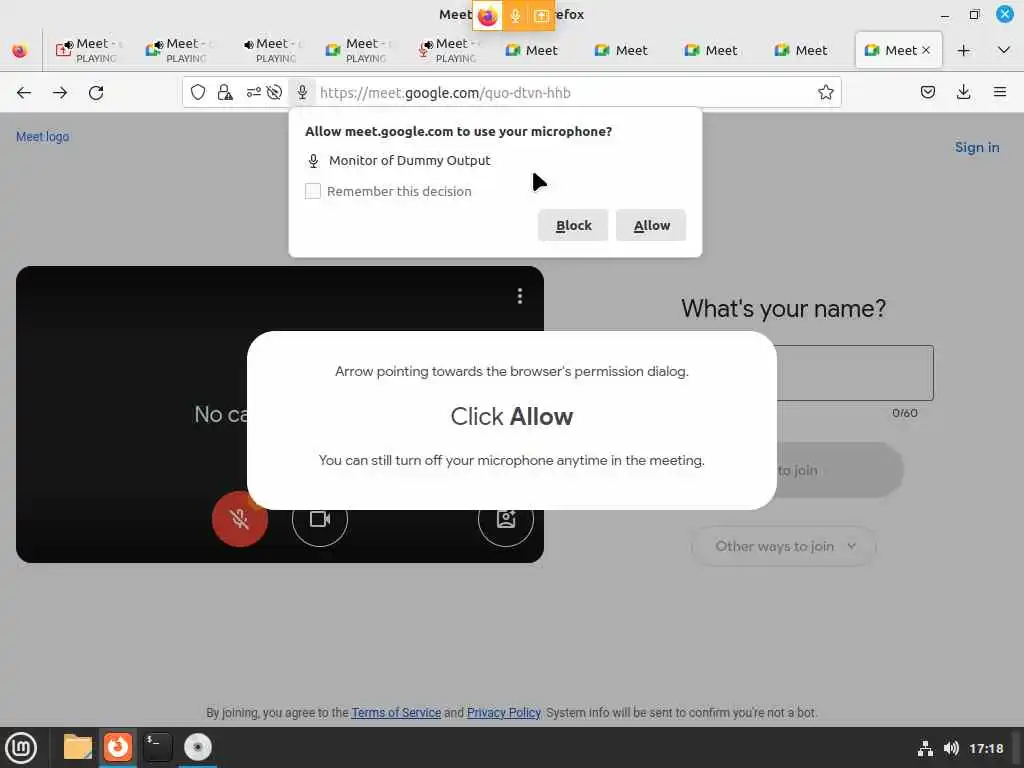This screenshot has width=1024, height=768.
Task: Open the network status tray icon
Action: coord(925,748)
